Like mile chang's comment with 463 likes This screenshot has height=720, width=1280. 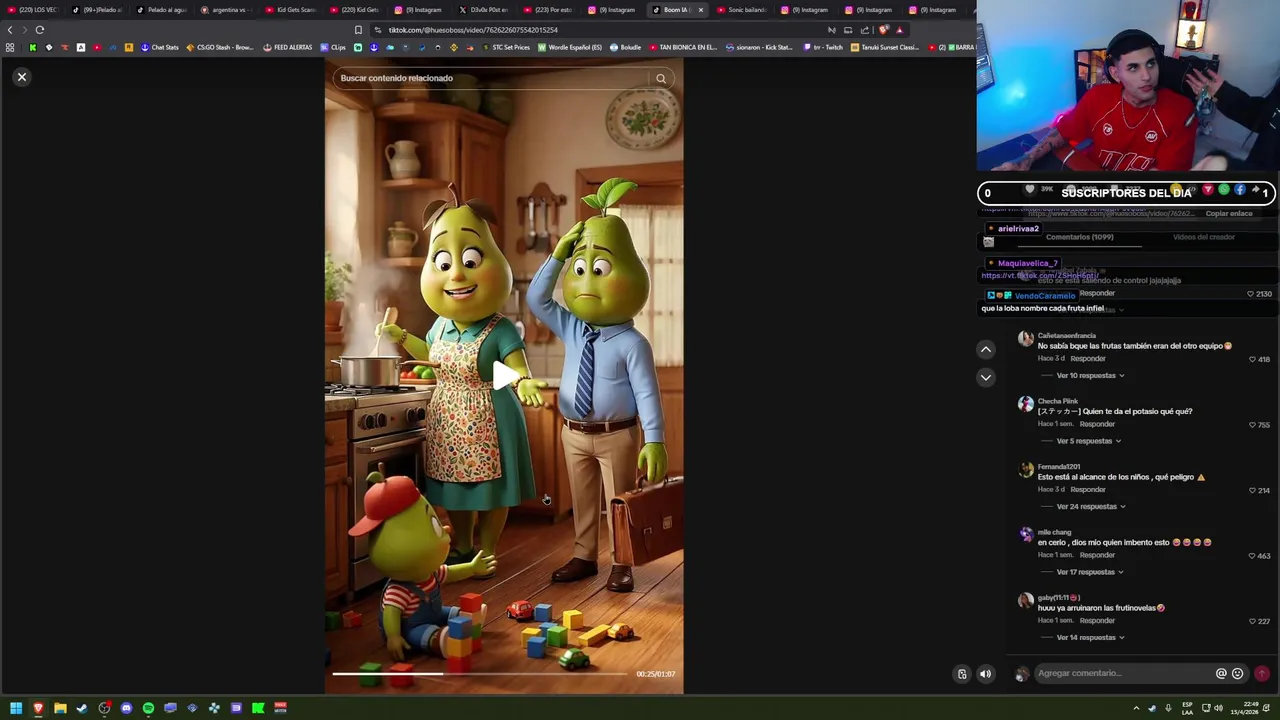1252,556
